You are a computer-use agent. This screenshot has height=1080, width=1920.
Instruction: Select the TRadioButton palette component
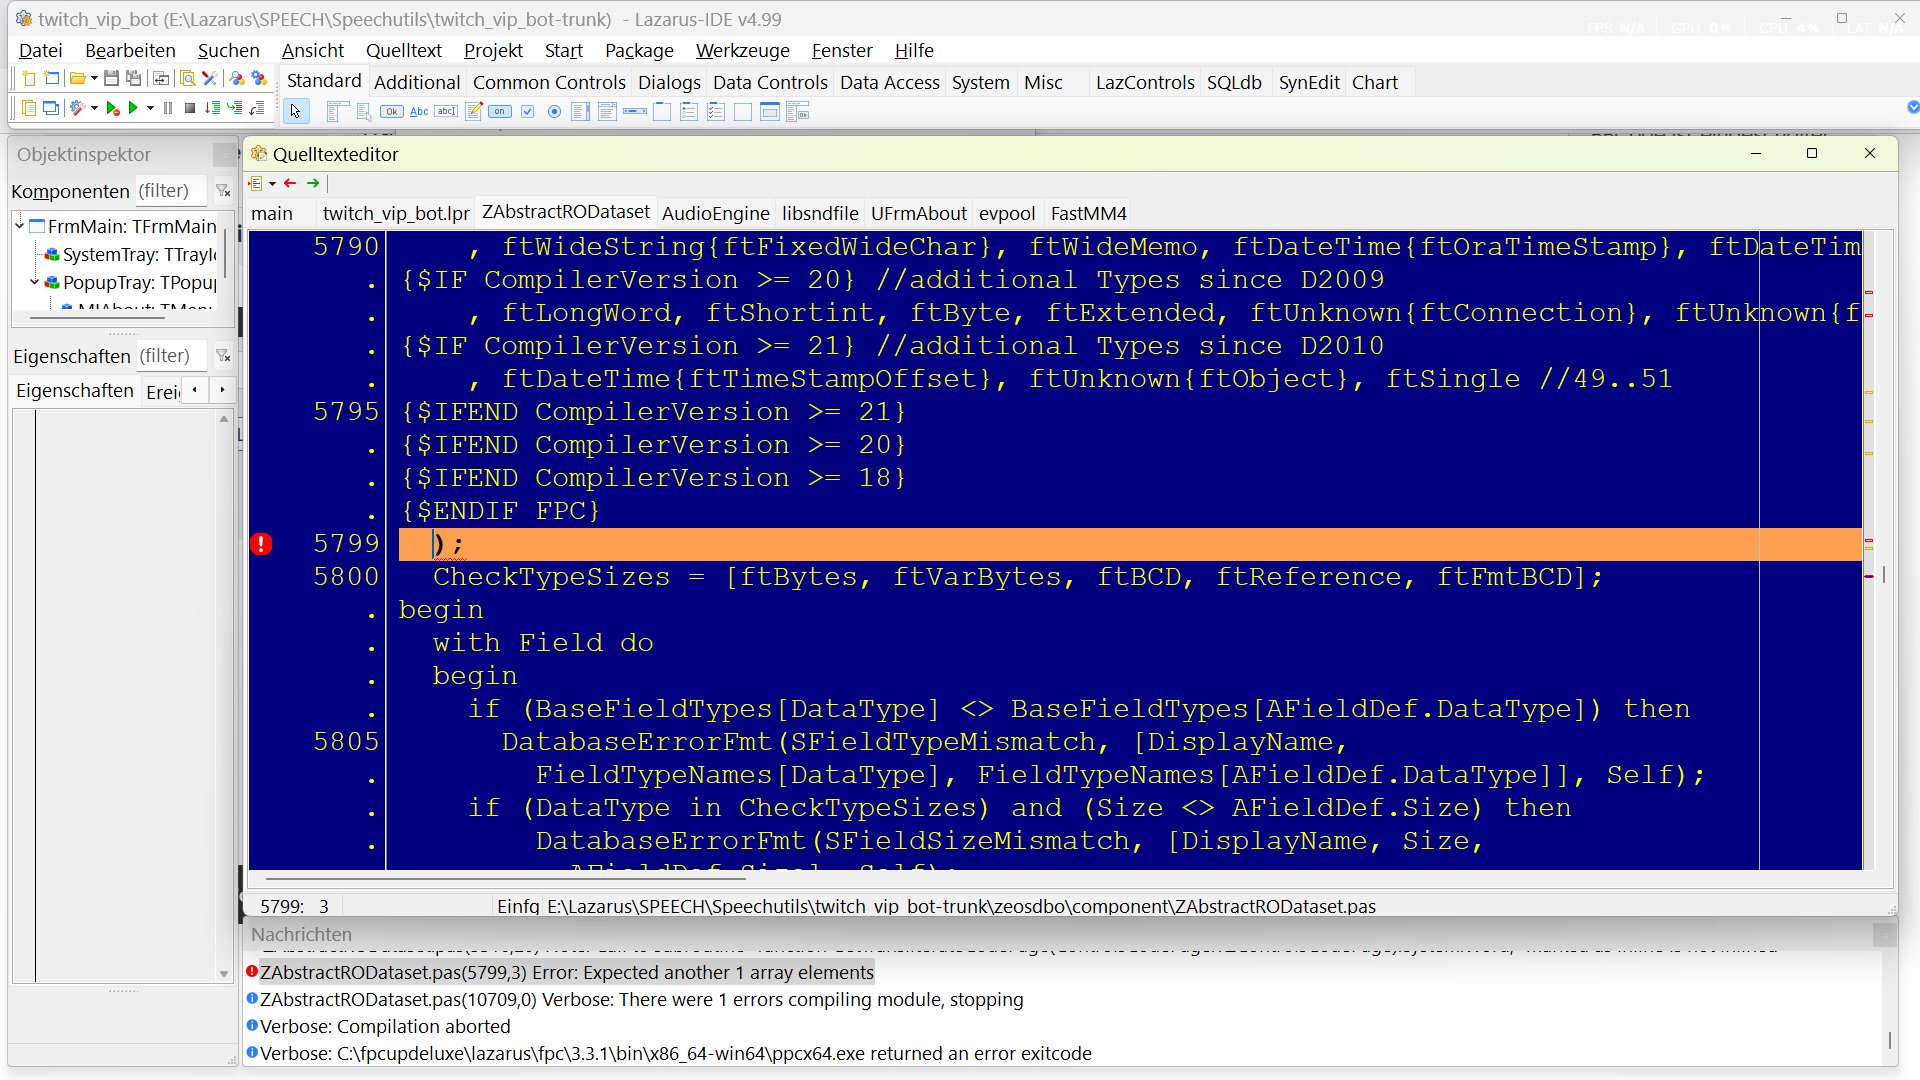tap(554, 112)
